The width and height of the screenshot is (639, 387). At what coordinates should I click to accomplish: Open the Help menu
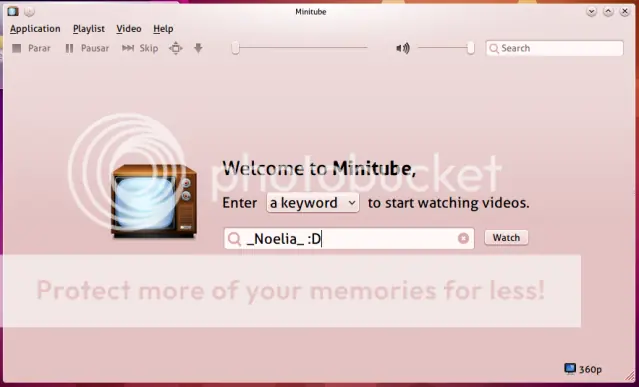(x=163, y=29)
